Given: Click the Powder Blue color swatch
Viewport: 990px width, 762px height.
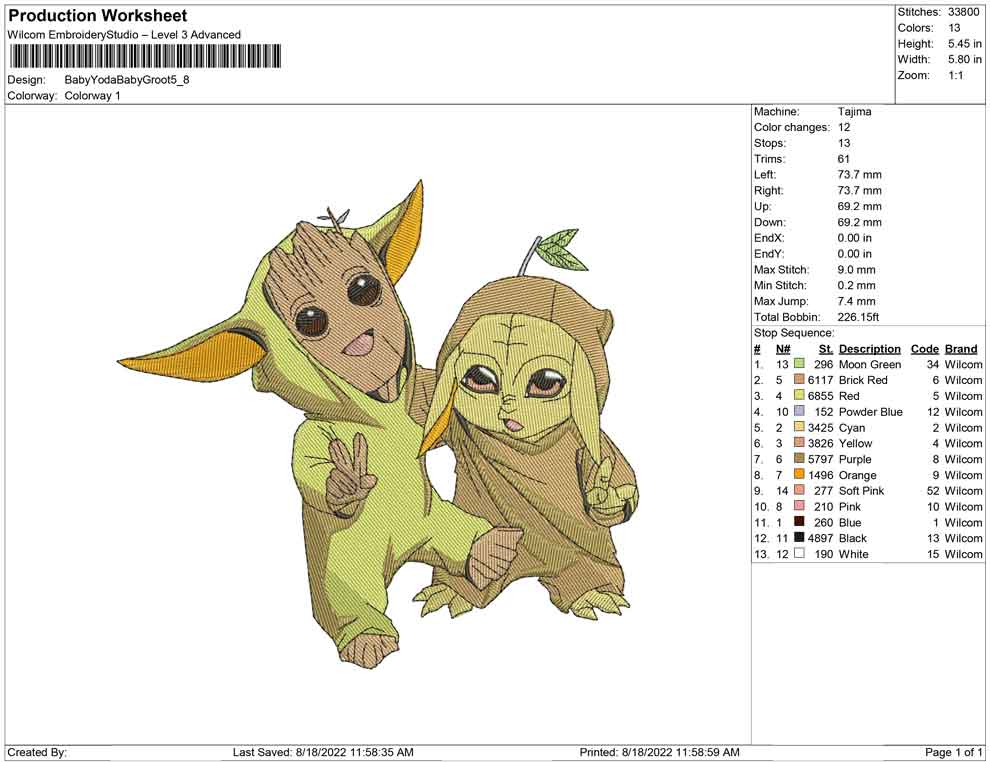Looking at the screenshot, I should [x=799, y=412].
